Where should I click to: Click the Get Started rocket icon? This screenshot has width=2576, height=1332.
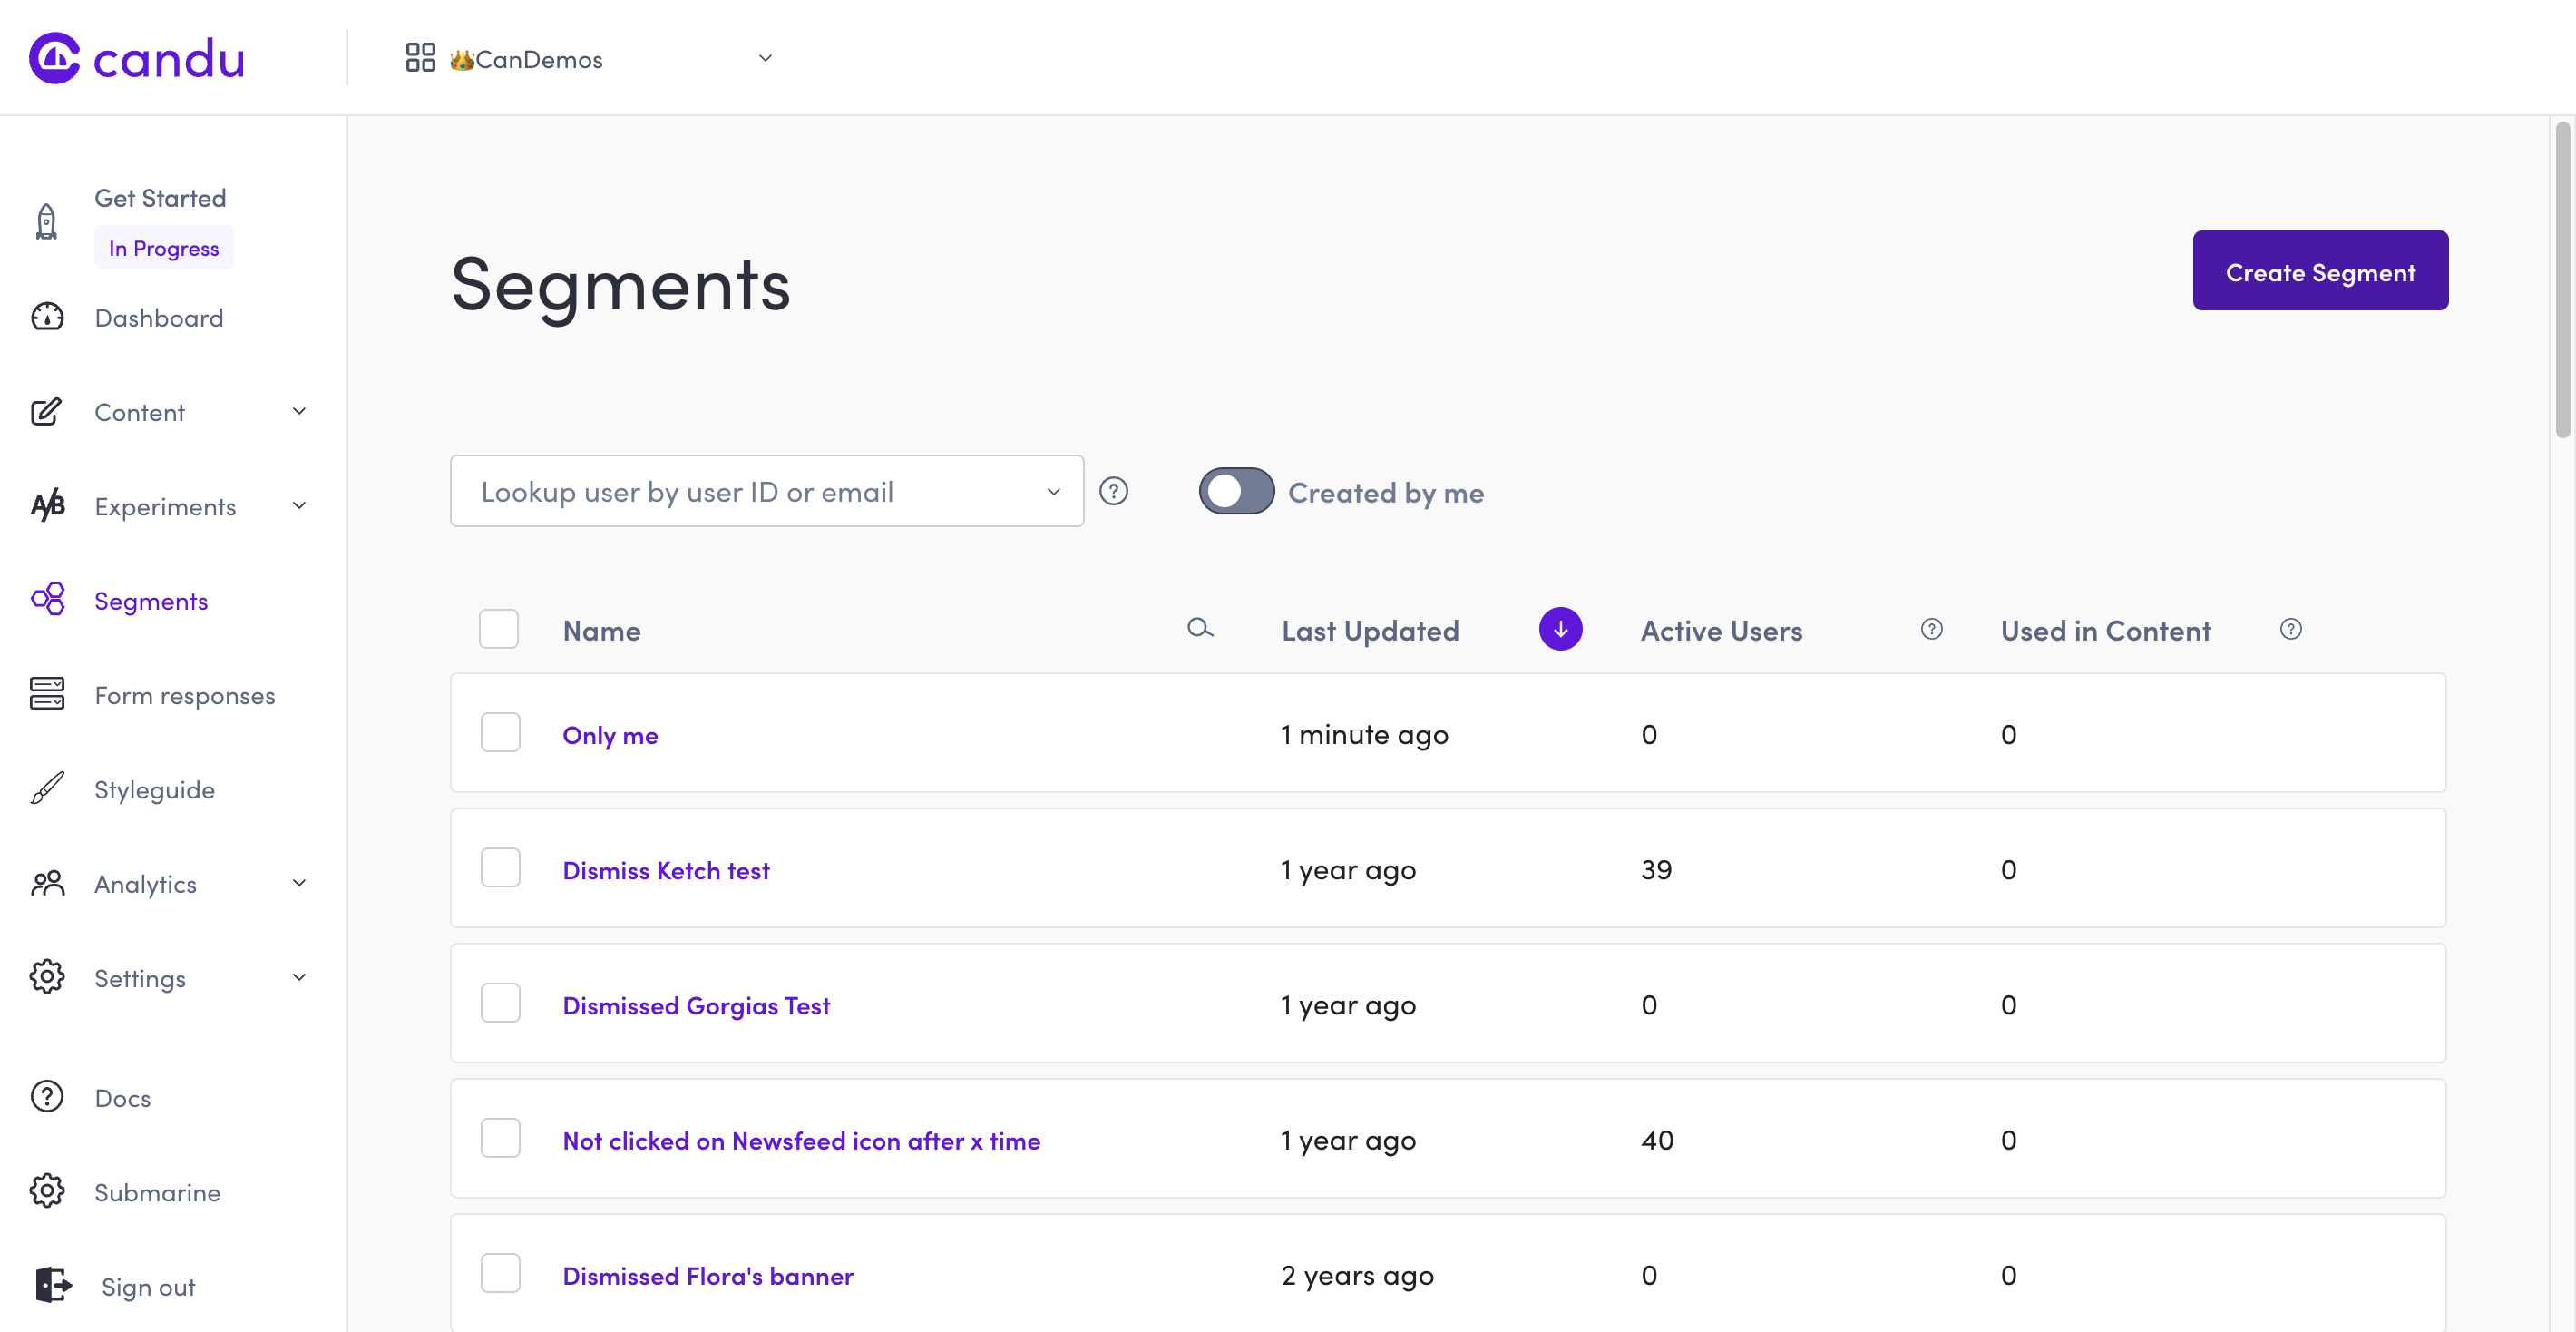coord(46,221)
